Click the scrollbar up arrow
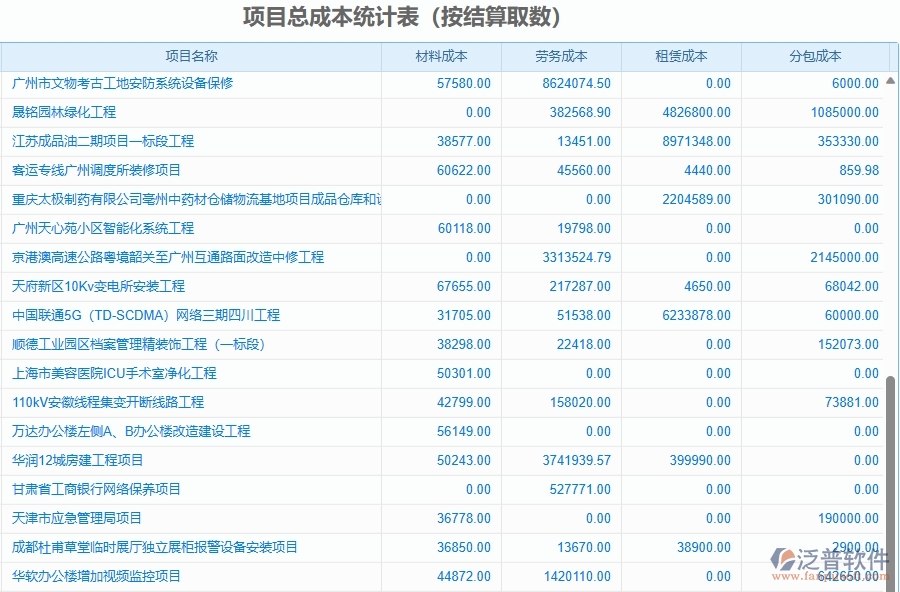 pyautogui.click(x=889, y=80)
